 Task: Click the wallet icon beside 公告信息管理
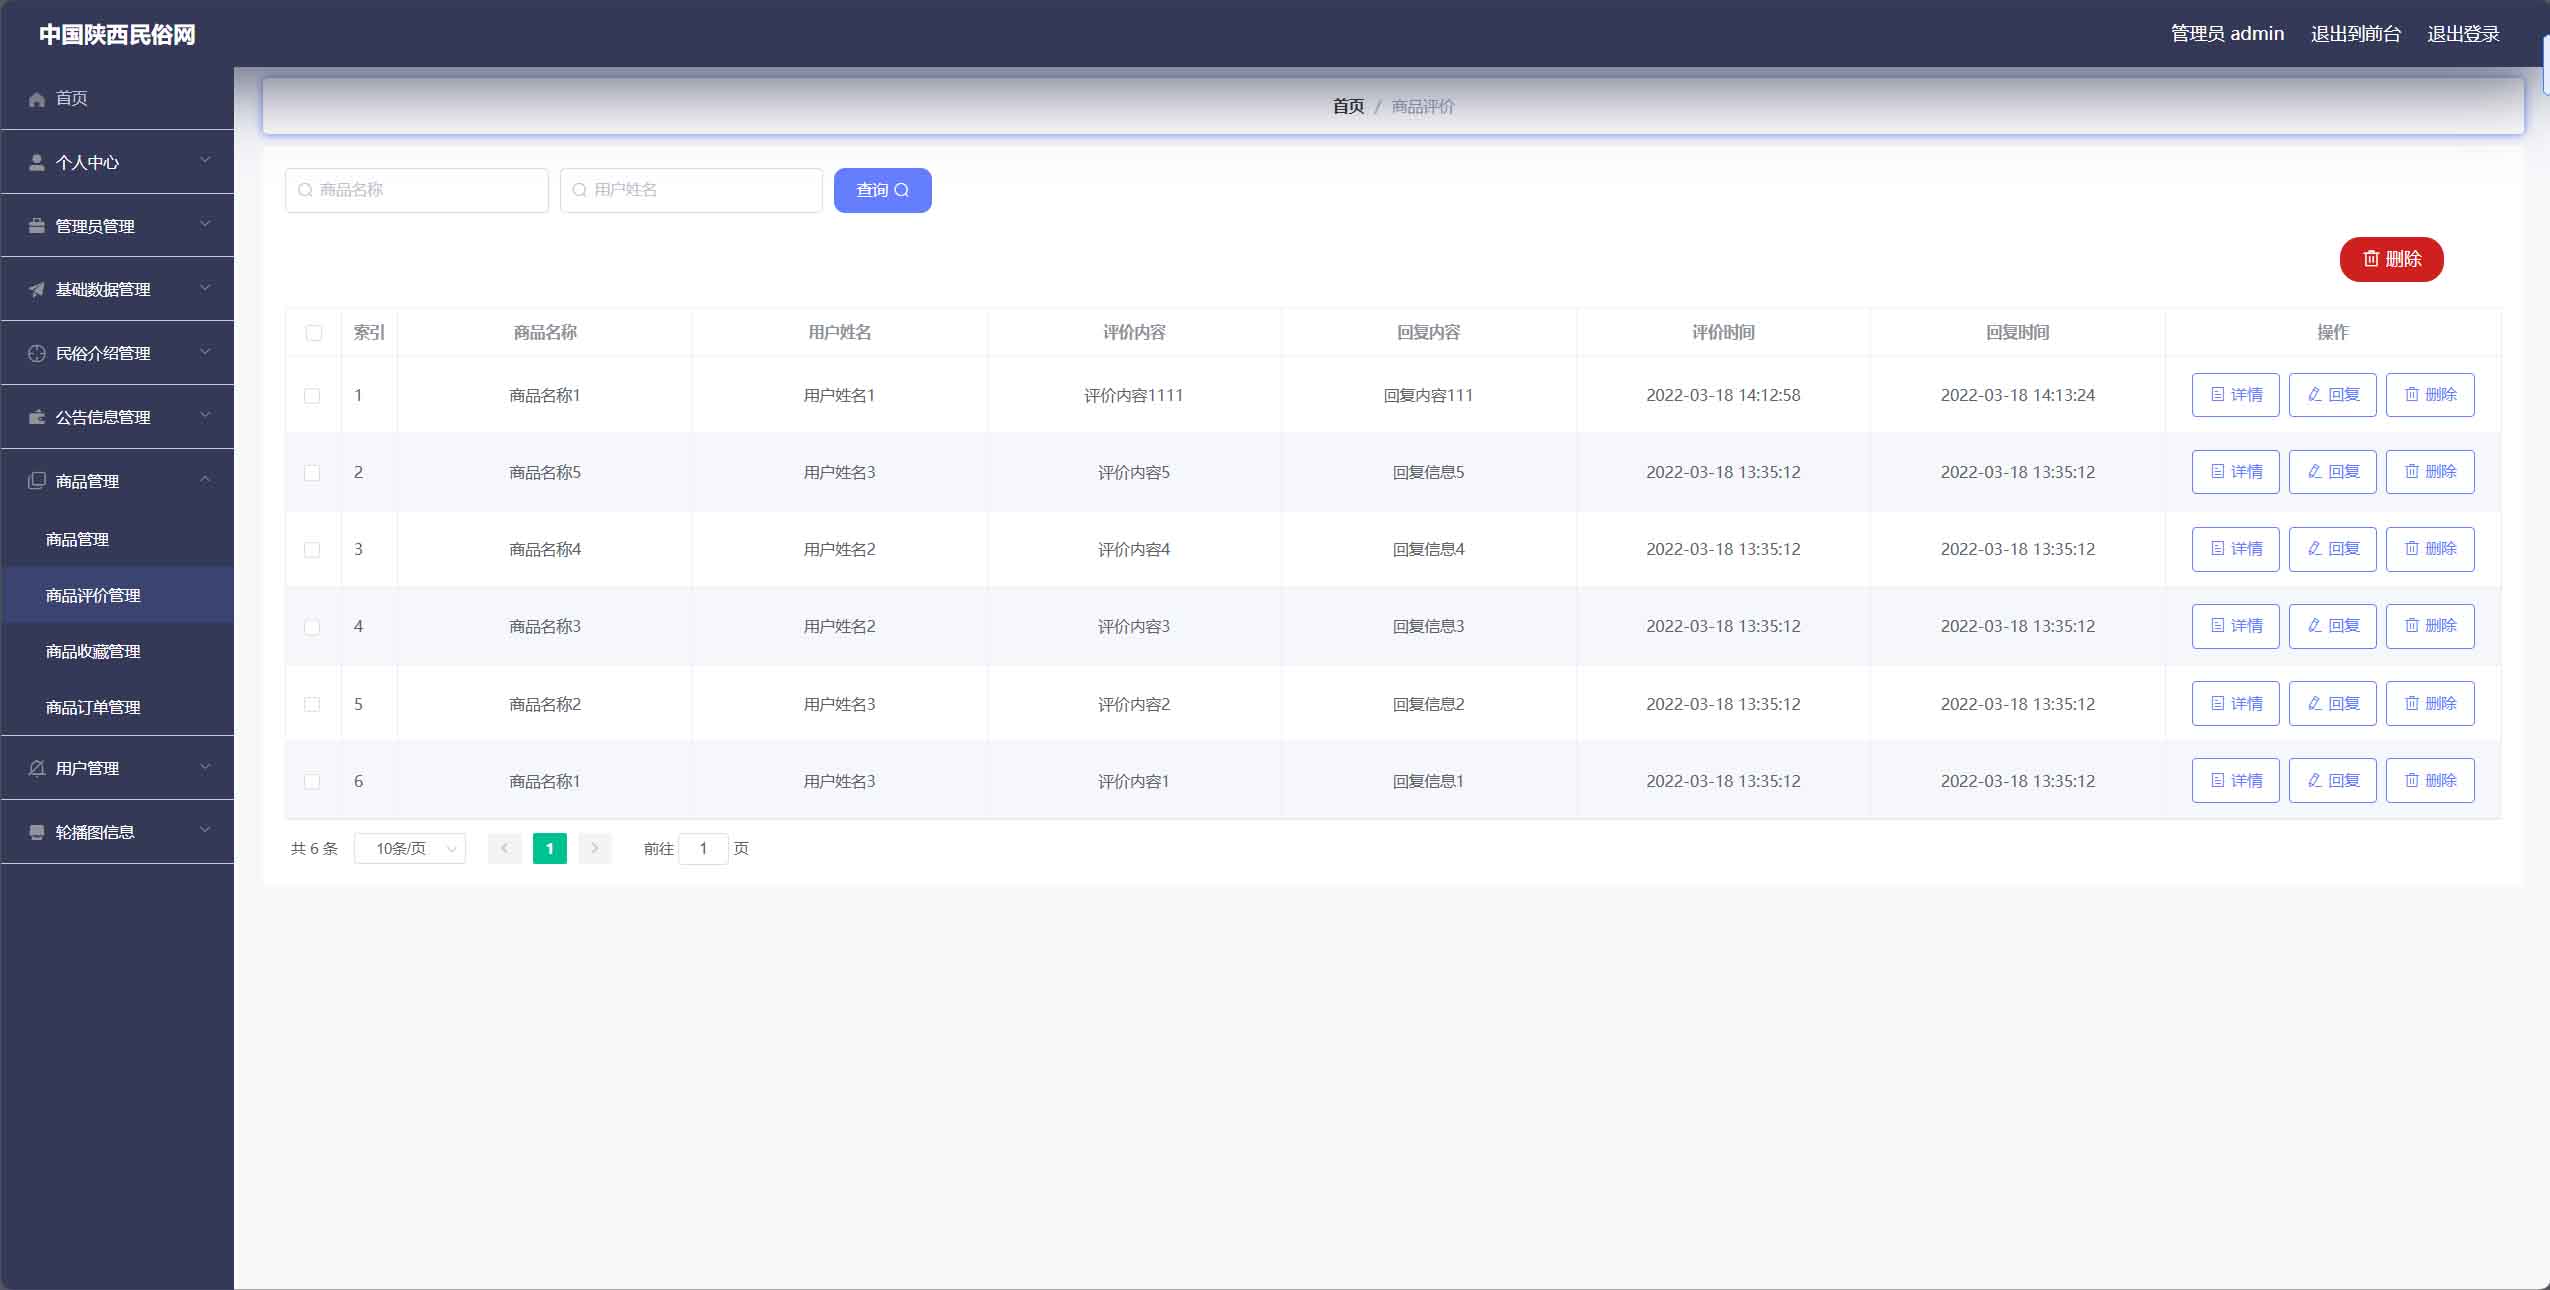coord(37,417)
